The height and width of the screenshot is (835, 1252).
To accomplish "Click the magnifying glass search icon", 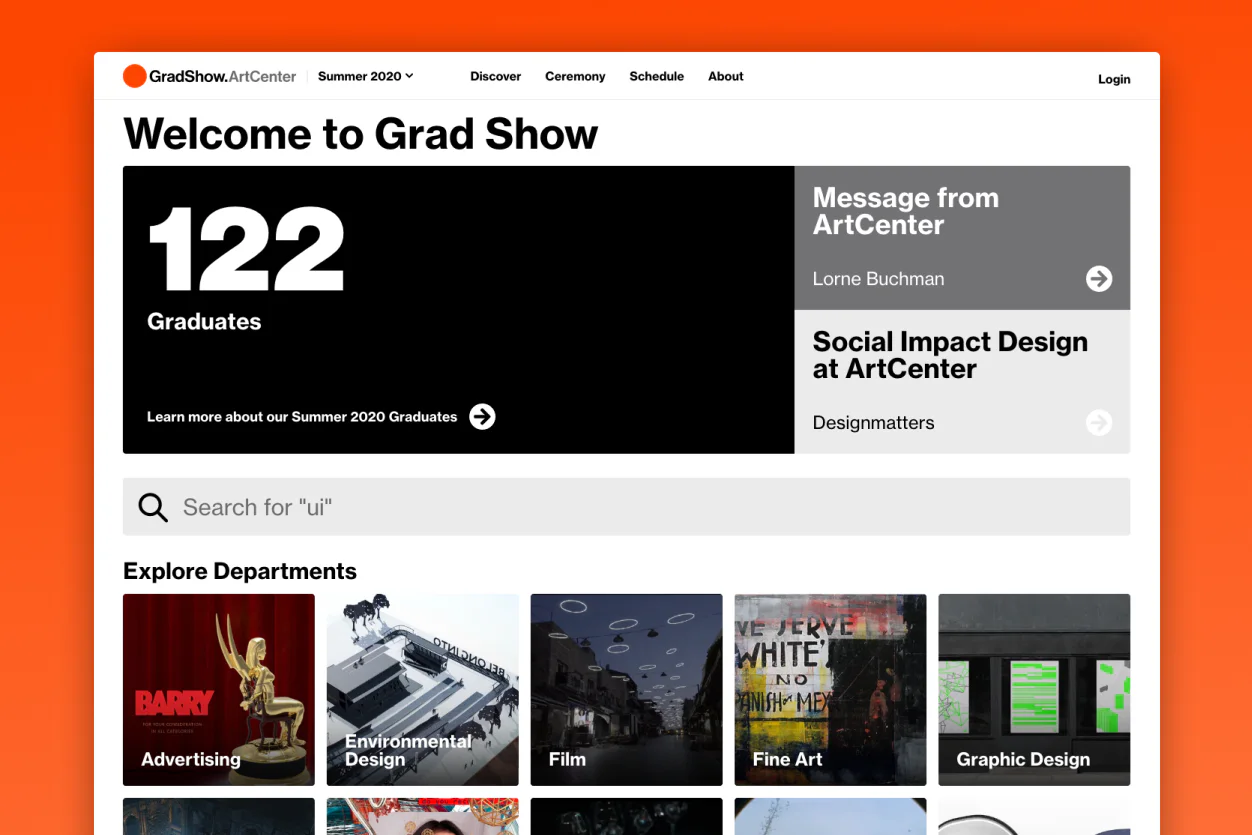I will (153, 507).
